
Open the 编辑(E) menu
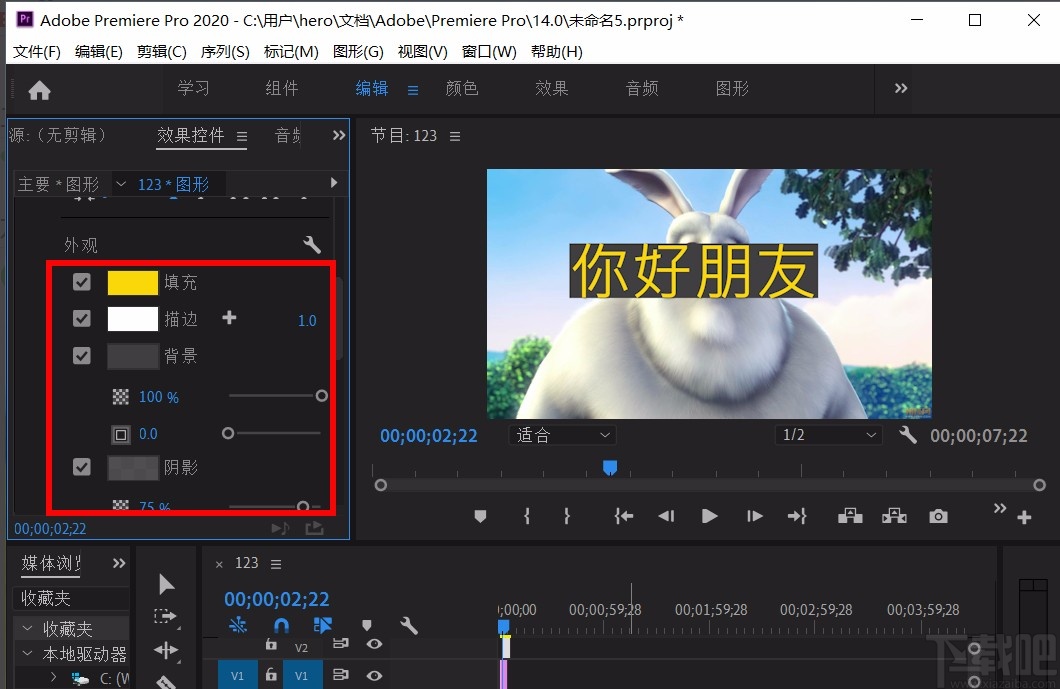pos(99,51)
